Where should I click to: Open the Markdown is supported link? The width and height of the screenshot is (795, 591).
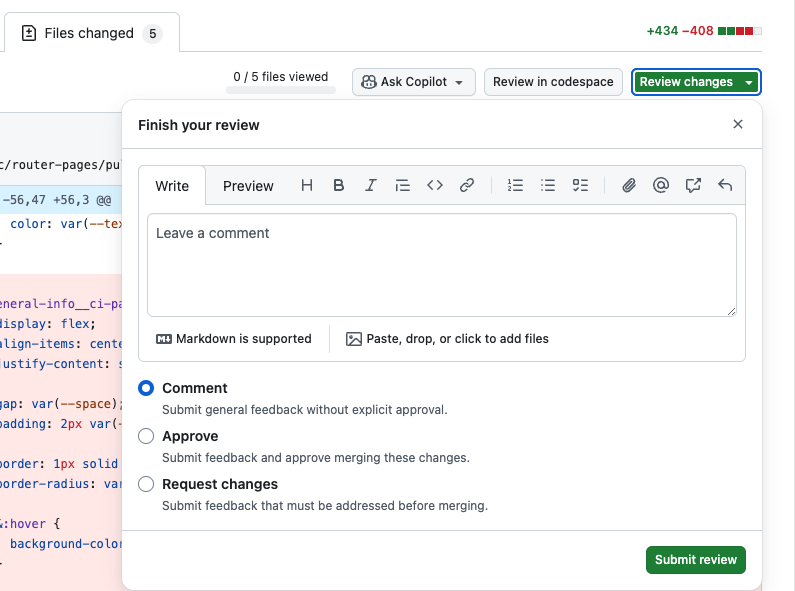click(234, 339)
